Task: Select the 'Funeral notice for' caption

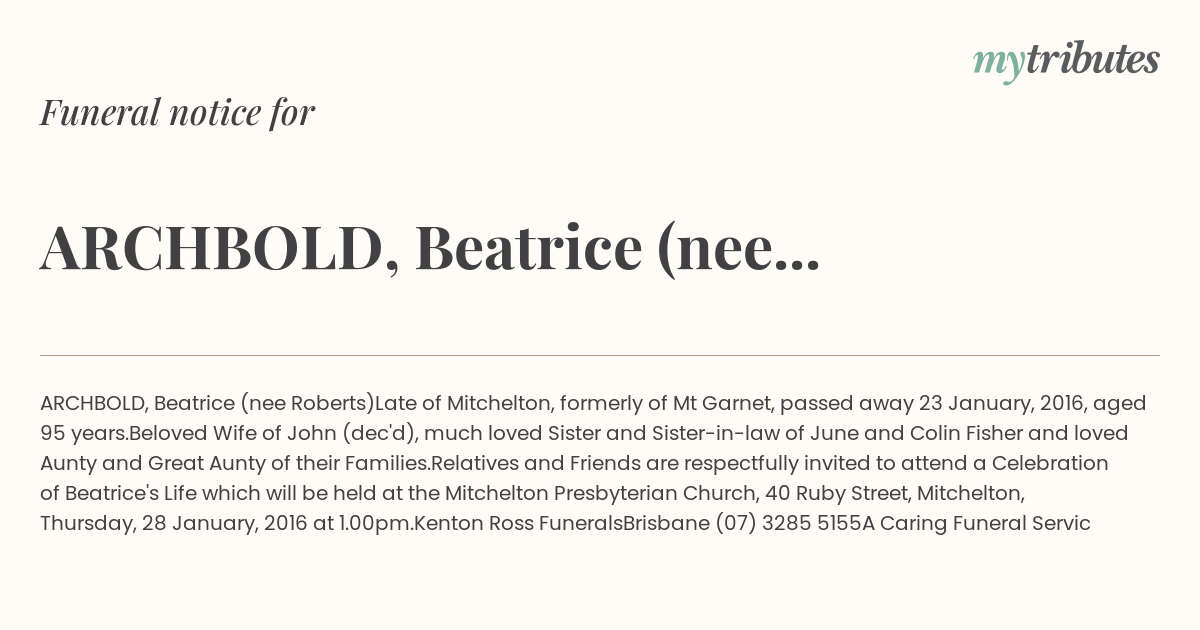Action: click(177, 112)
